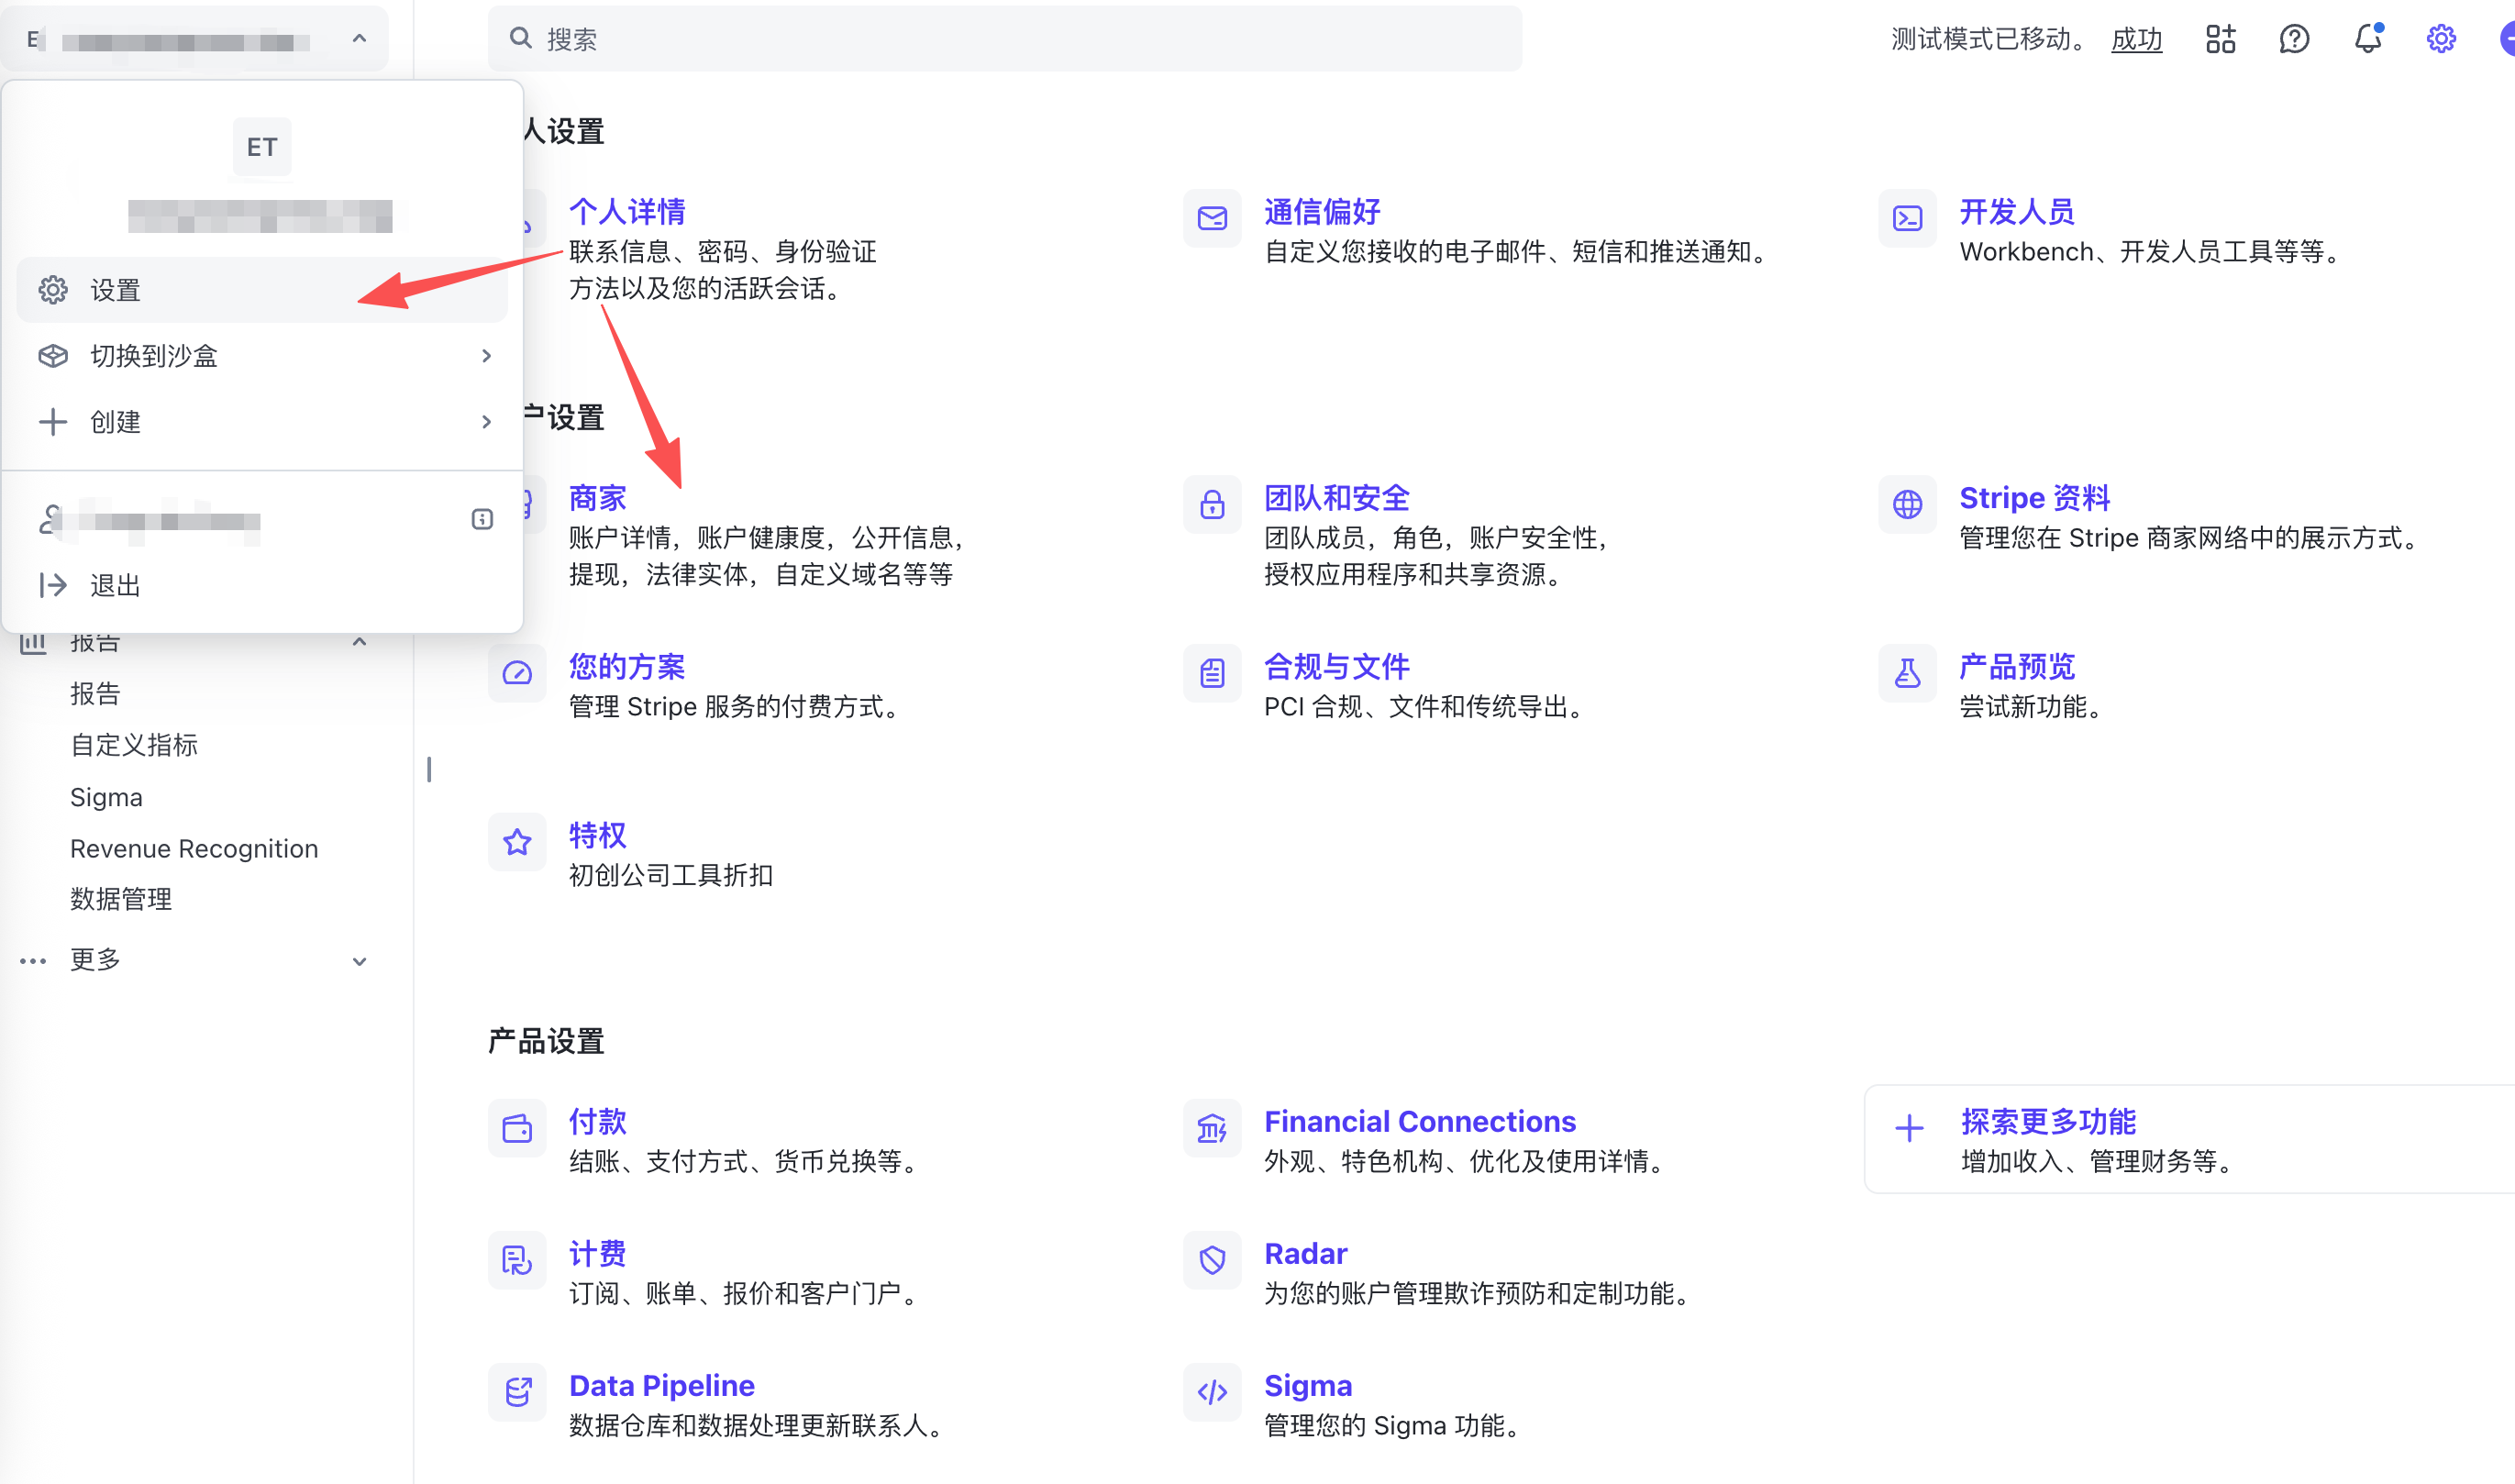This screenshot has height=1484, width=2515.
Task: Click the globe icon beside Stripe 资料
Action: [1907, 504]
